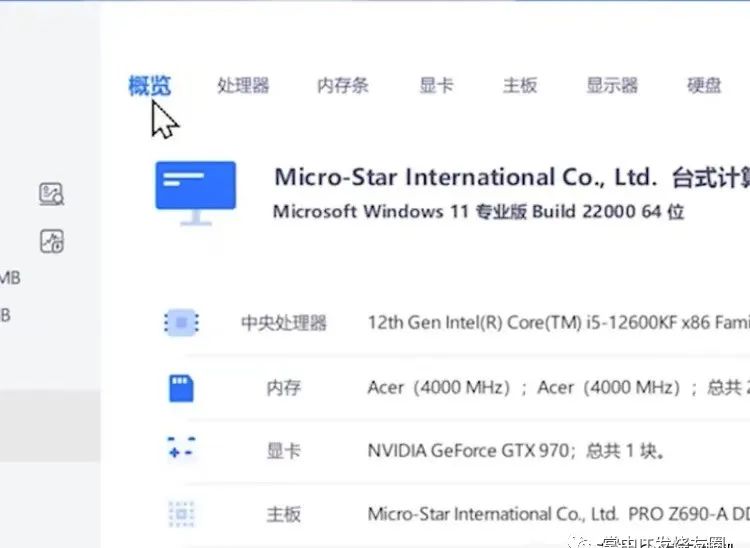Click the graphics card icon beside 显卡
Screen dimensions: 750x548
point(181,447)
